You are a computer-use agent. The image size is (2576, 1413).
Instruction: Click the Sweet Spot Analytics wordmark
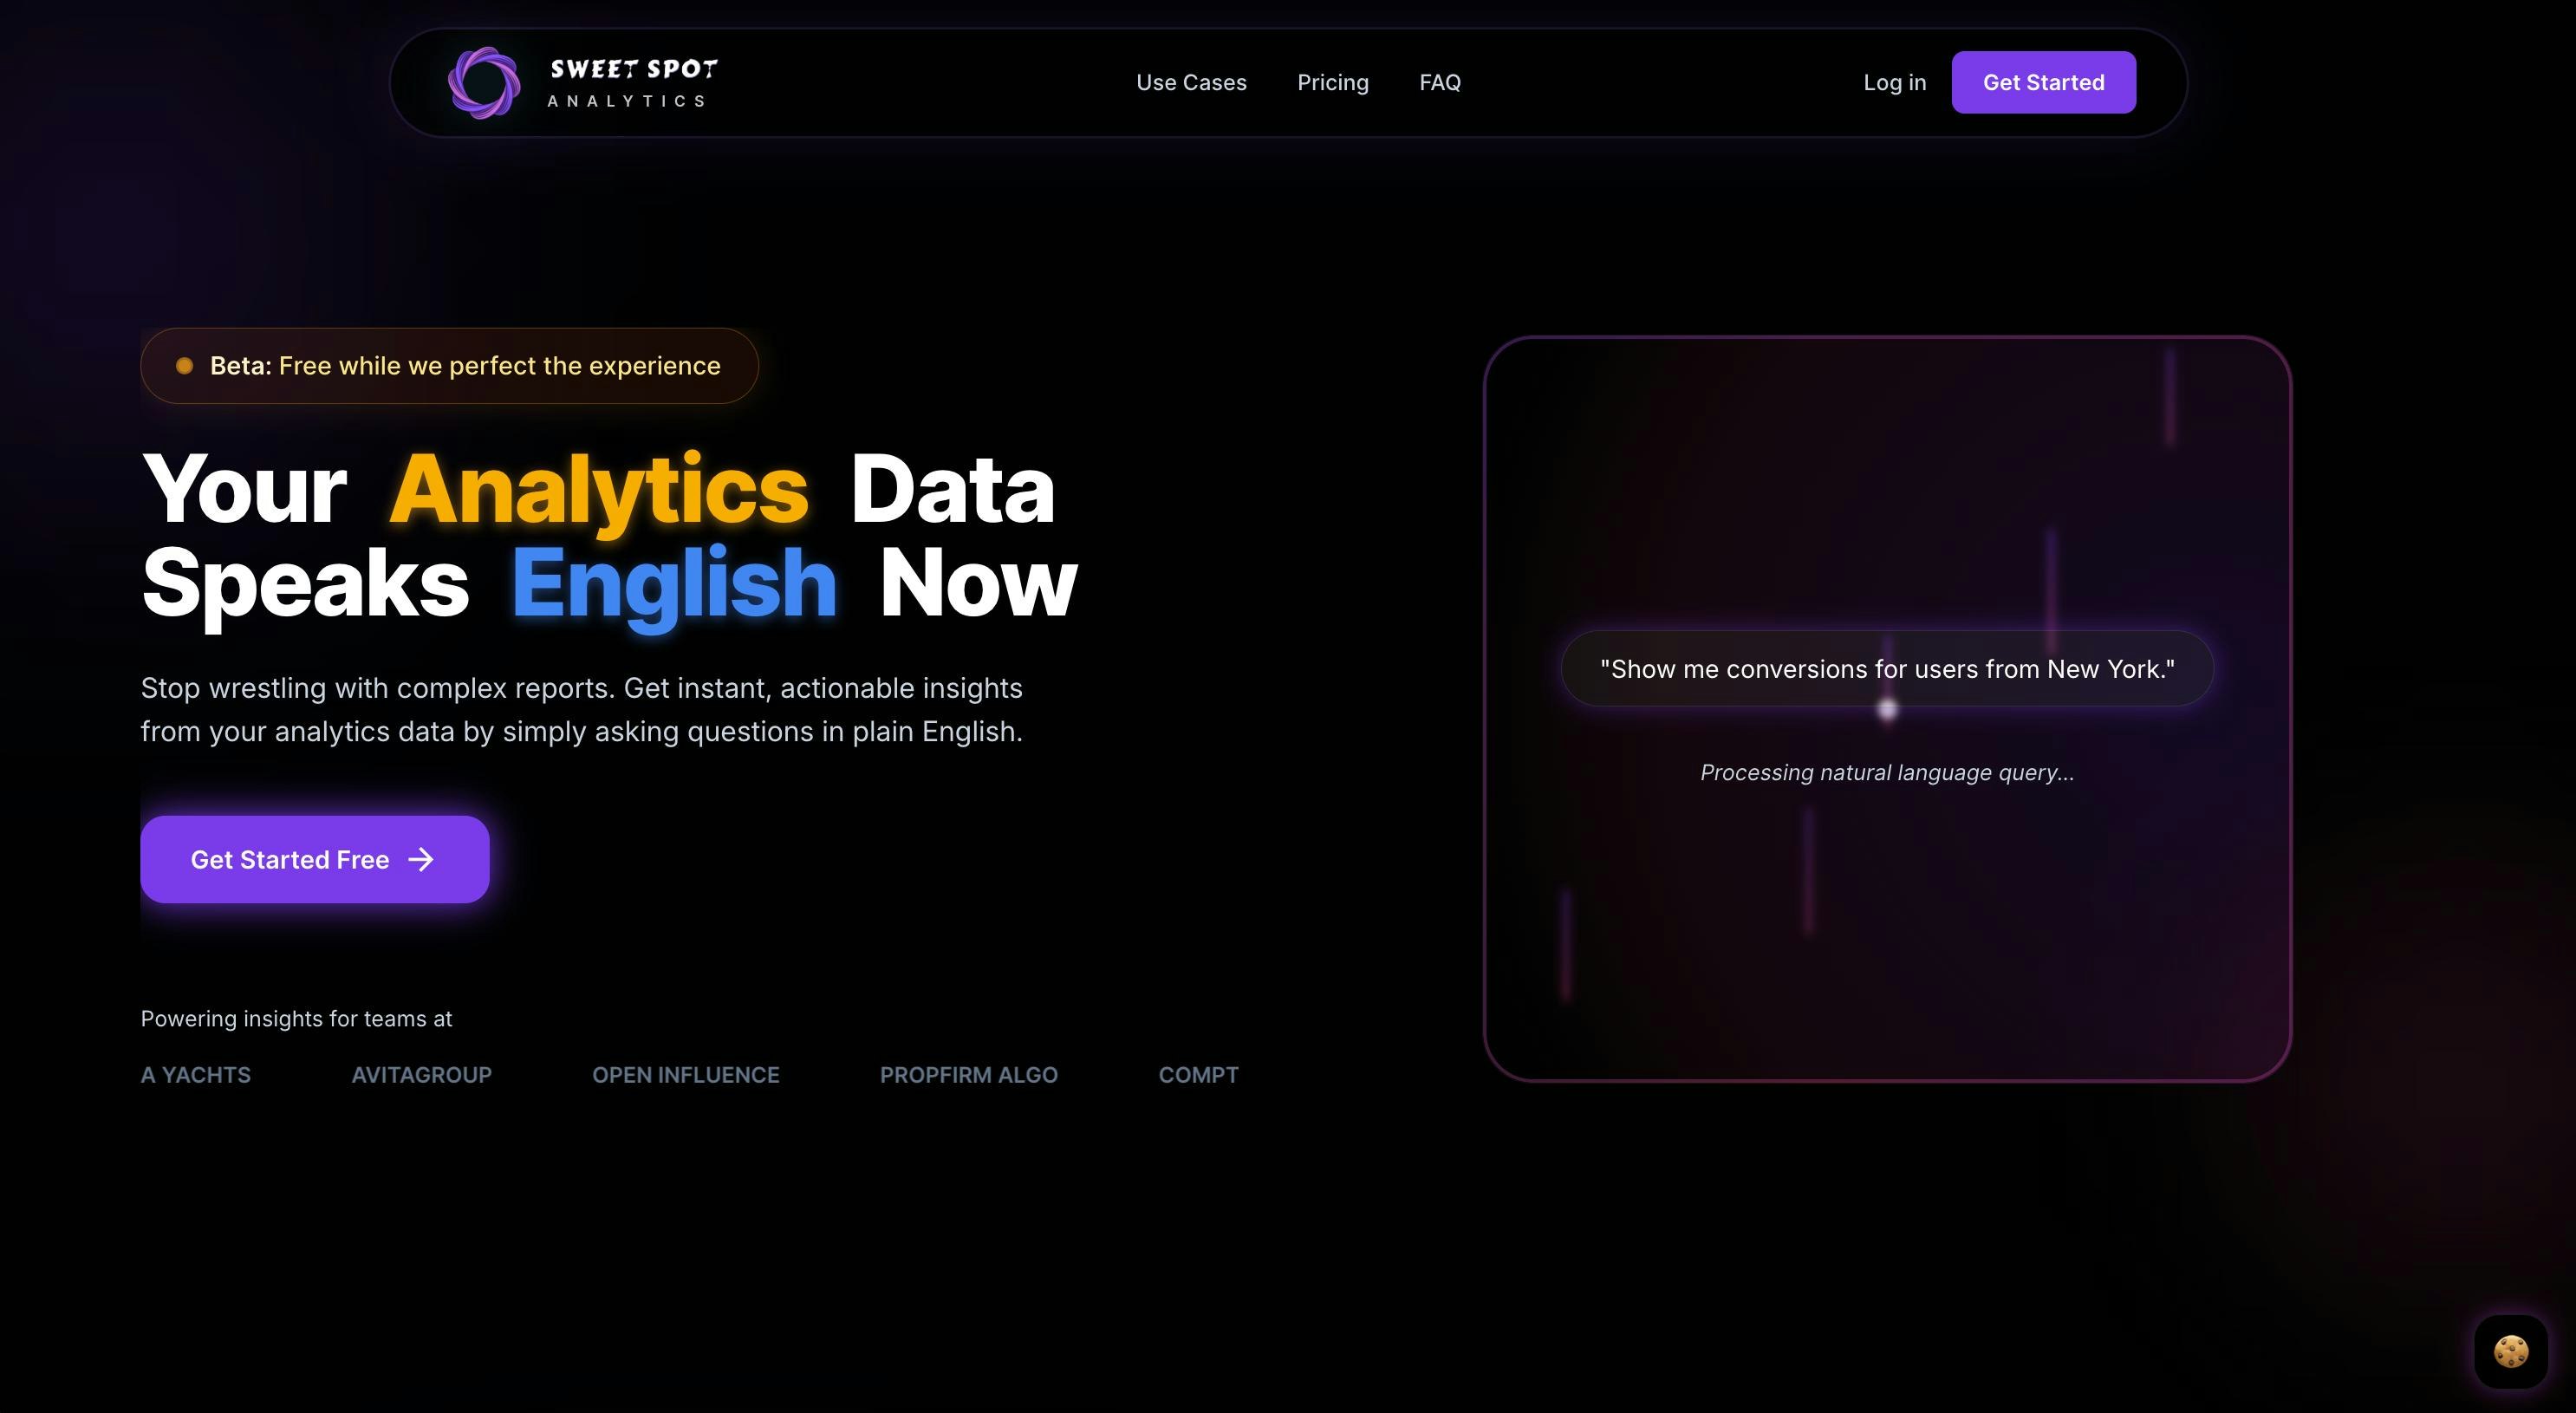point(632,83)
